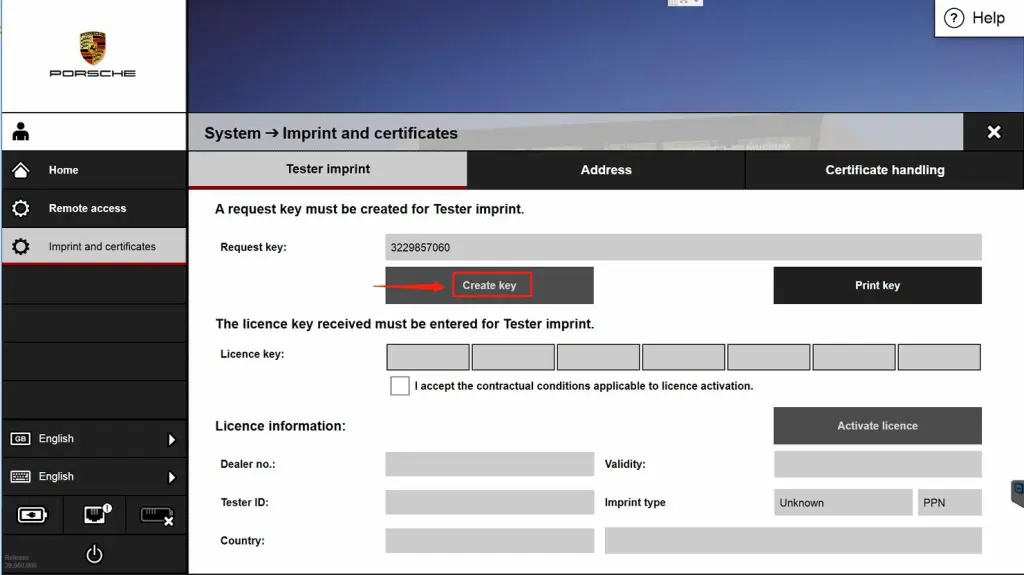
Task: Click the Help question mark icon
Action: [x=954, y=18]
